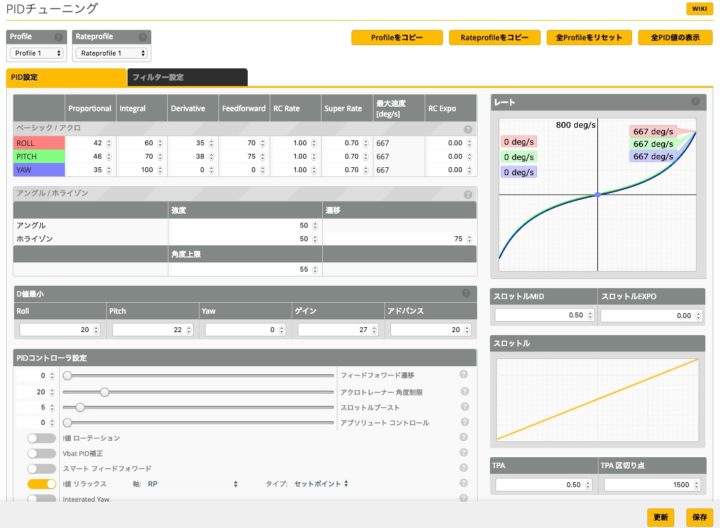
Task: Open the Profile 1 dropdown
Action: coord(35,53)
